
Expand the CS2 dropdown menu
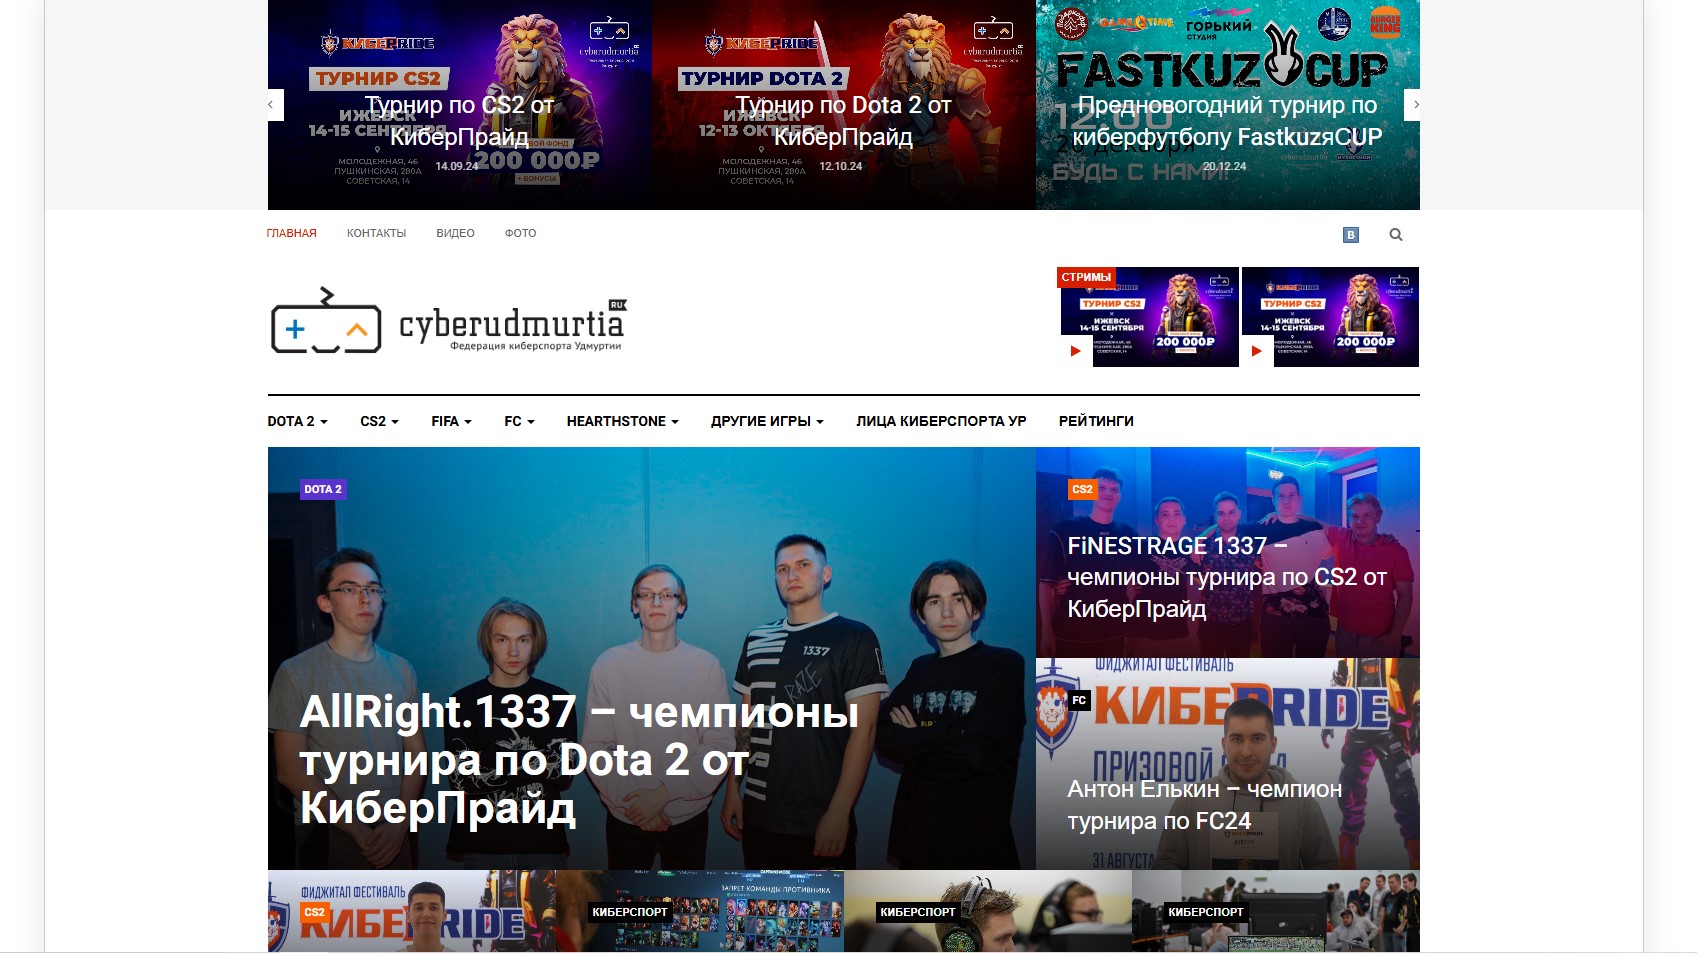pyautogui.click(x=379, y=421)
